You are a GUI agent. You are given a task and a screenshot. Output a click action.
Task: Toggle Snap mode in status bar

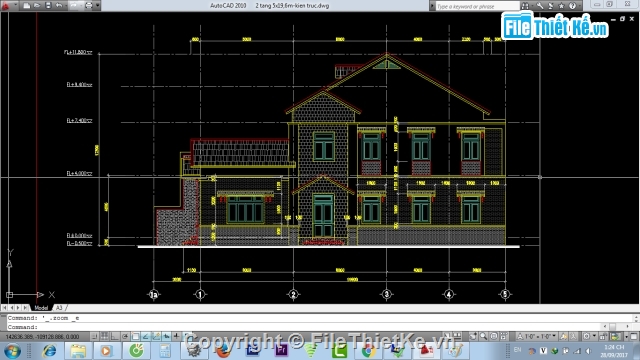(94, 336)
